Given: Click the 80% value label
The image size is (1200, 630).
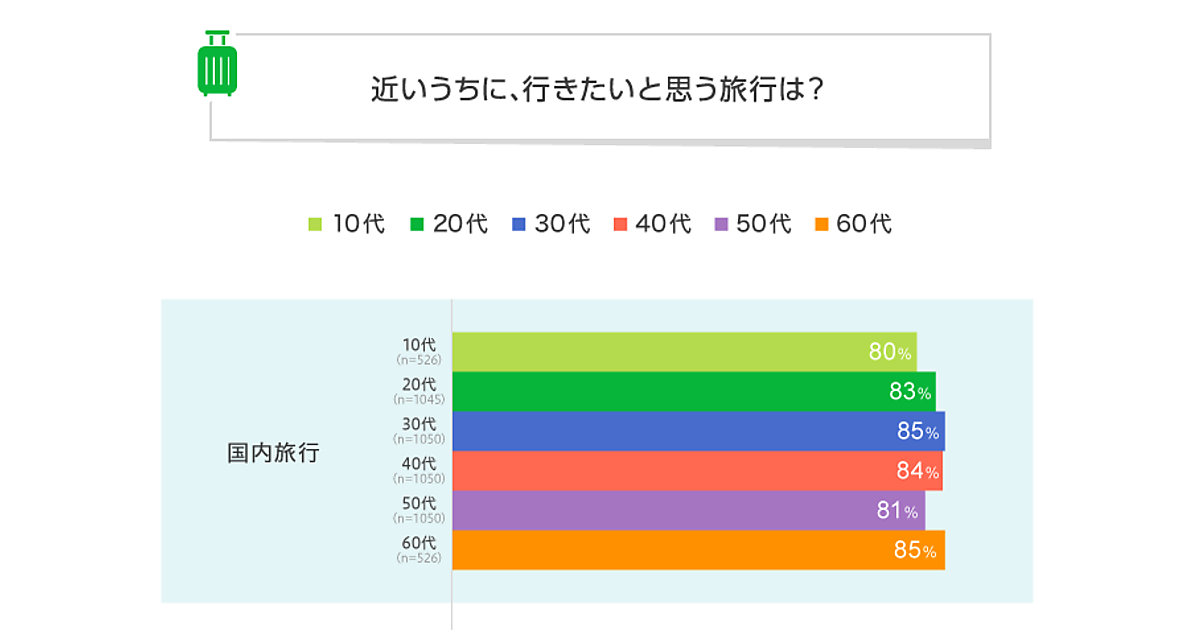Looking at the screenshot, I should 890,352.
